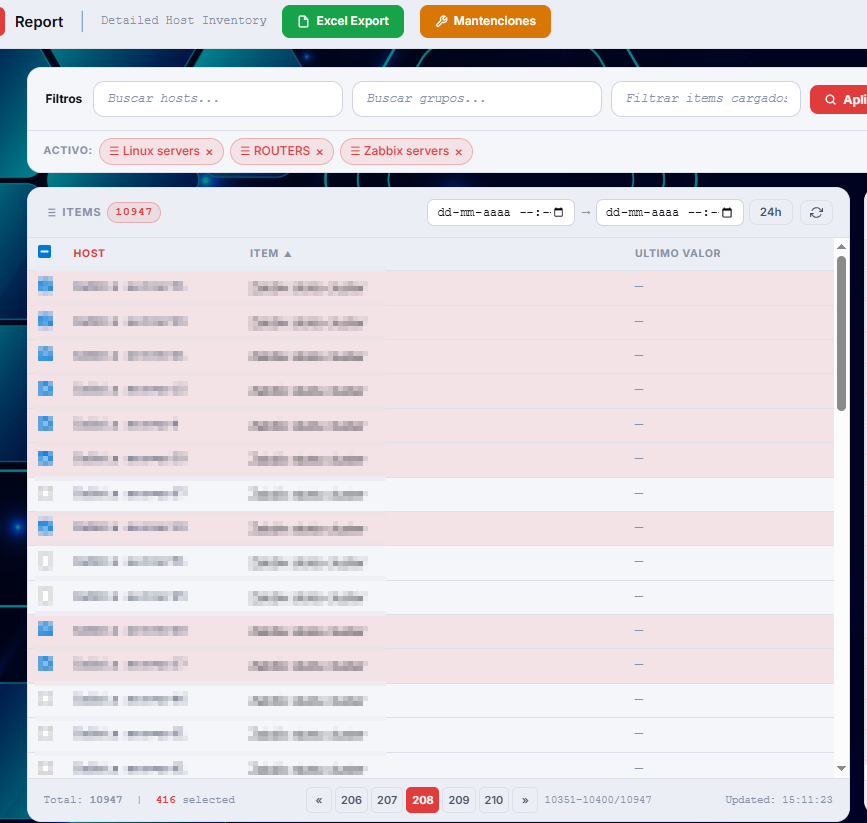
Task: Focus the start date-time field
Action: pyautogui.click(x=500, y=212)
